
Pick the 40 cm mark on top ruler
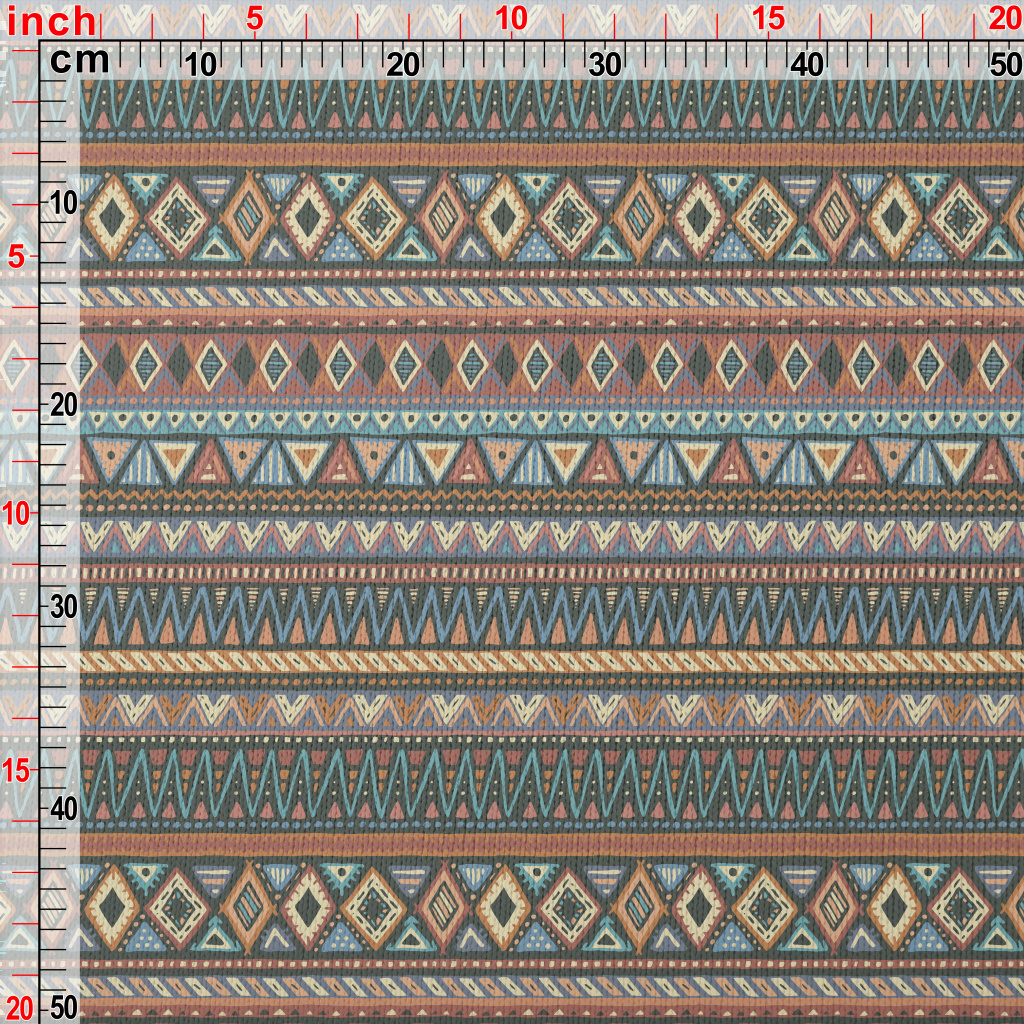pyautogui.click(x=807, y=65)
